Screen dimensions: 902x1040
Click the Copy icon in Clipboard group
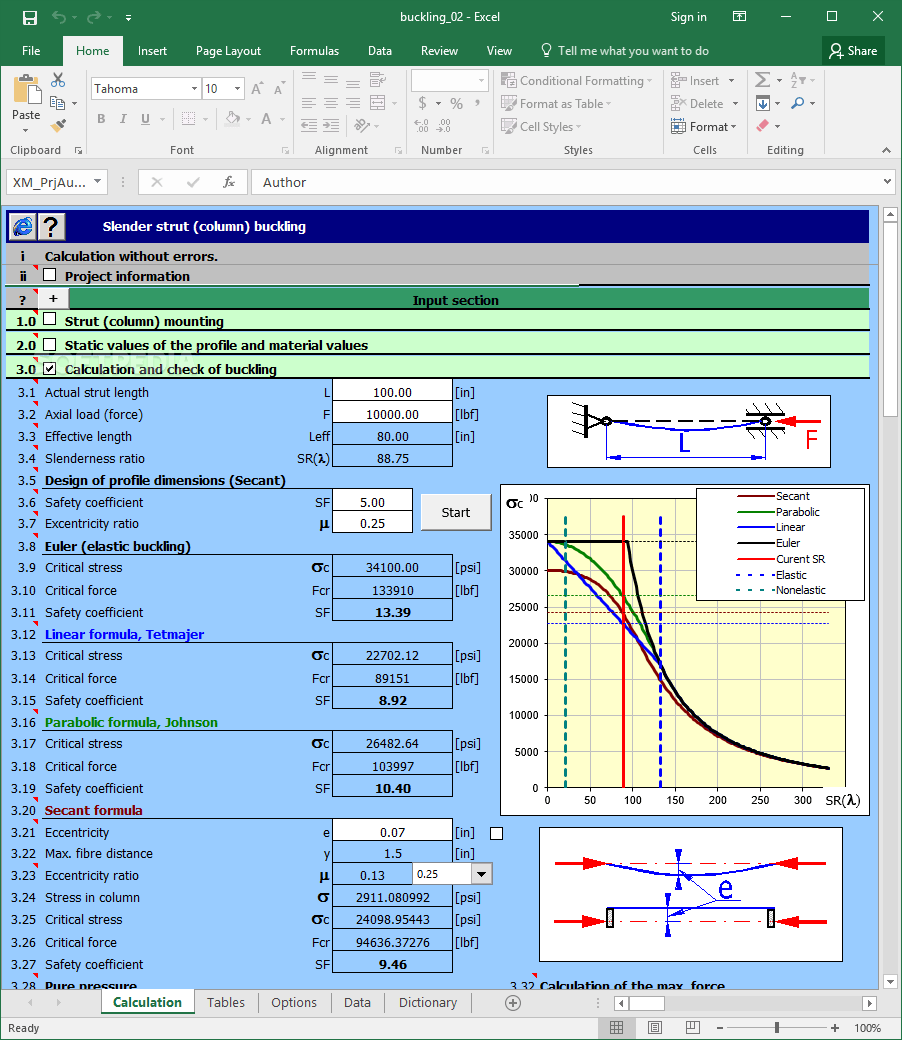[58, 103]
